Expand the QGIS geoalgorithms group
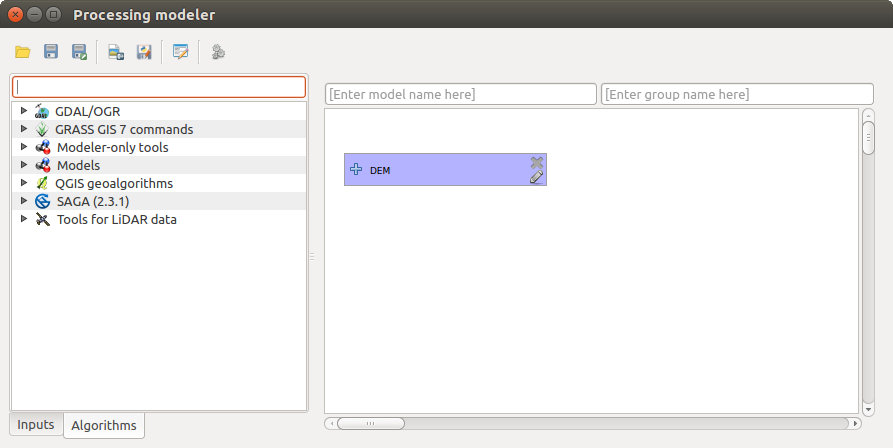The height and width of the screenshot is (448, 893). (x=24, y=183)
